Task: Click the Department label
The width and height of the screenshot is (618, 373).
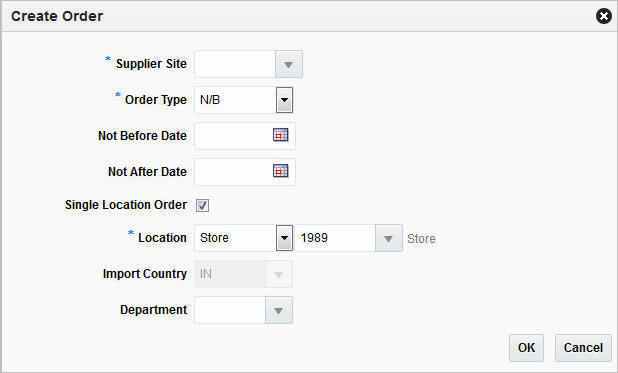Action: click(x=153, y=310)
